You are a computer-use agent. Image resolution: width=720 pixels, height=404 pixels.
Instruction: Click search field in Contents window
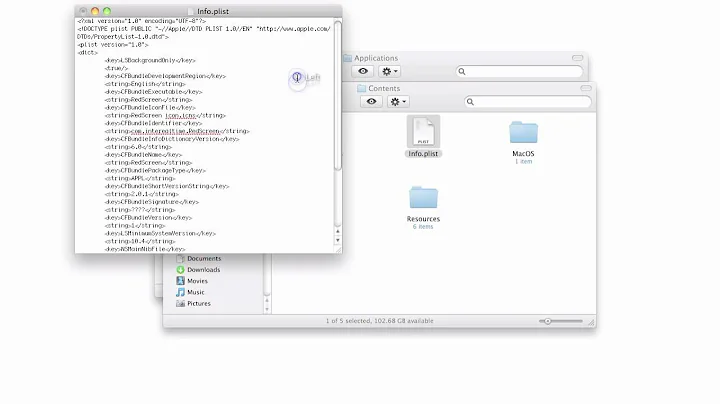tap(528, 102)
